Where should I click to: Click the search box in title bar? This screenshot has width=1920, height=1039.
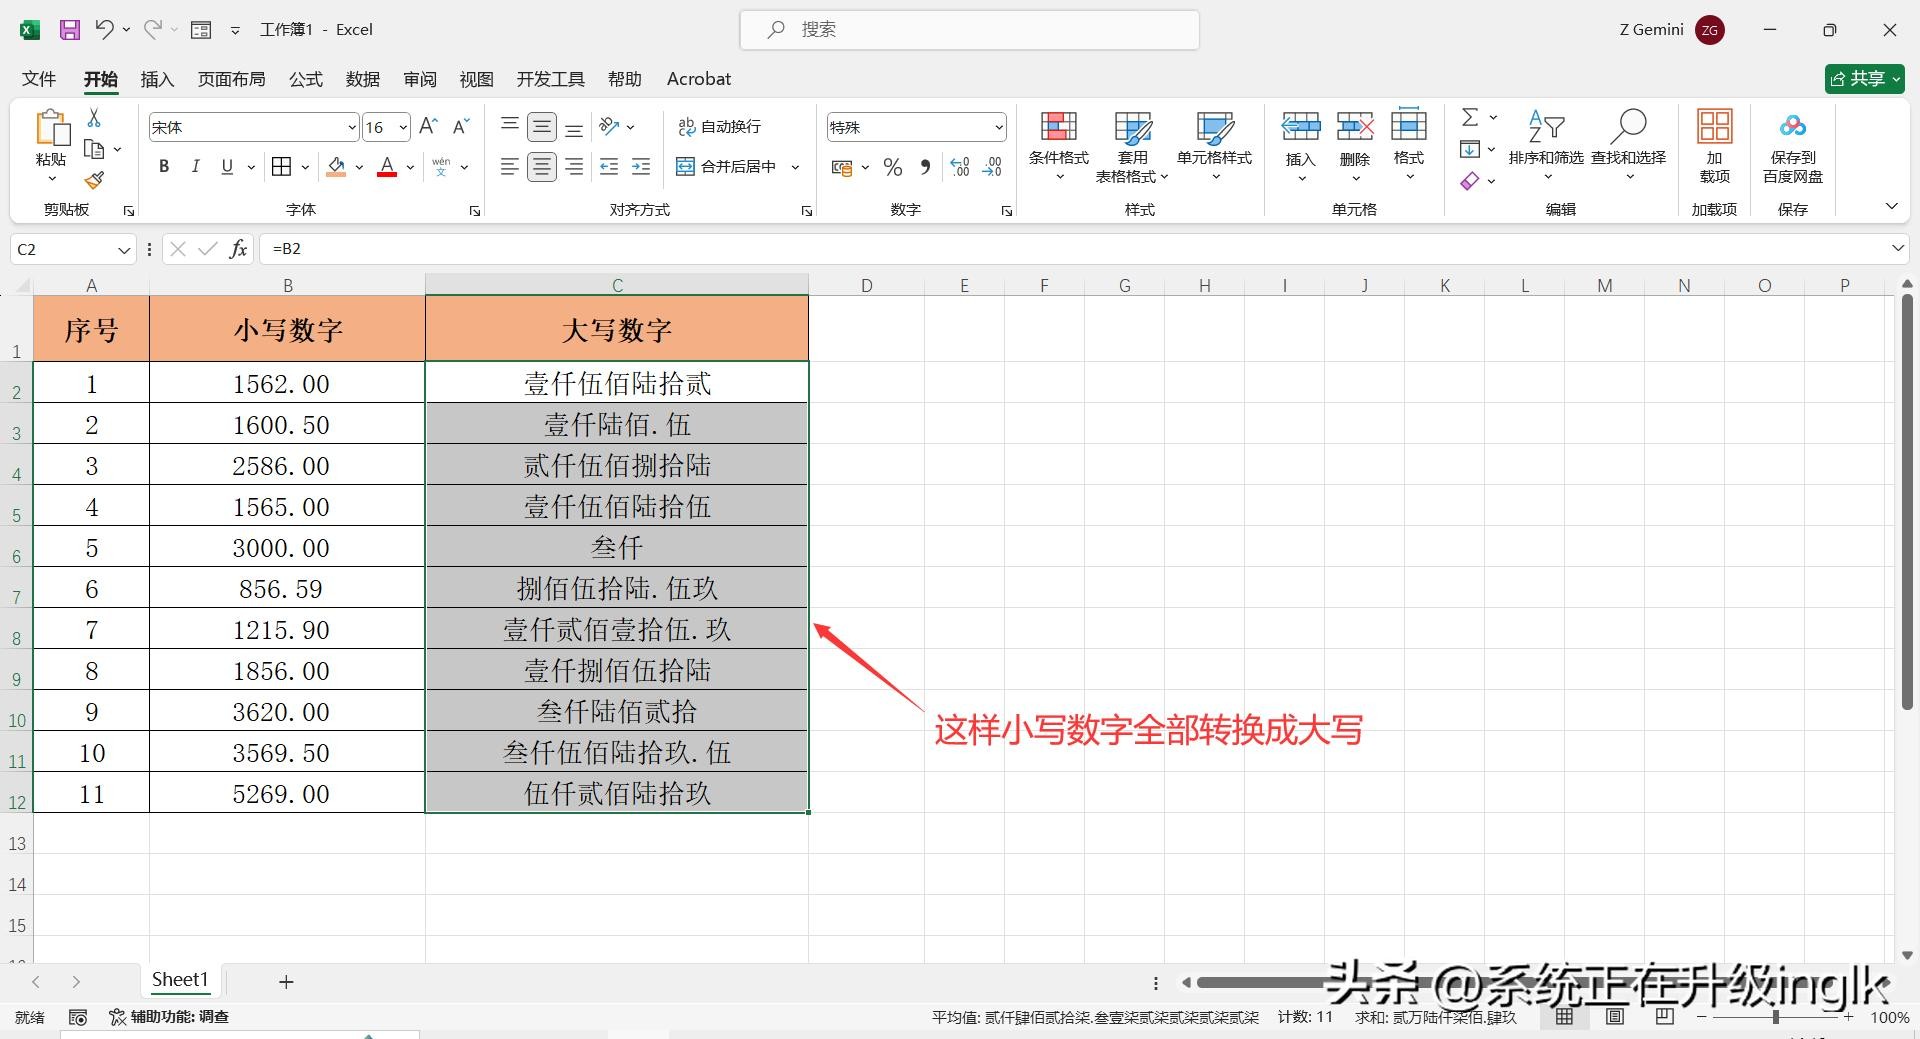coord(970,30)
